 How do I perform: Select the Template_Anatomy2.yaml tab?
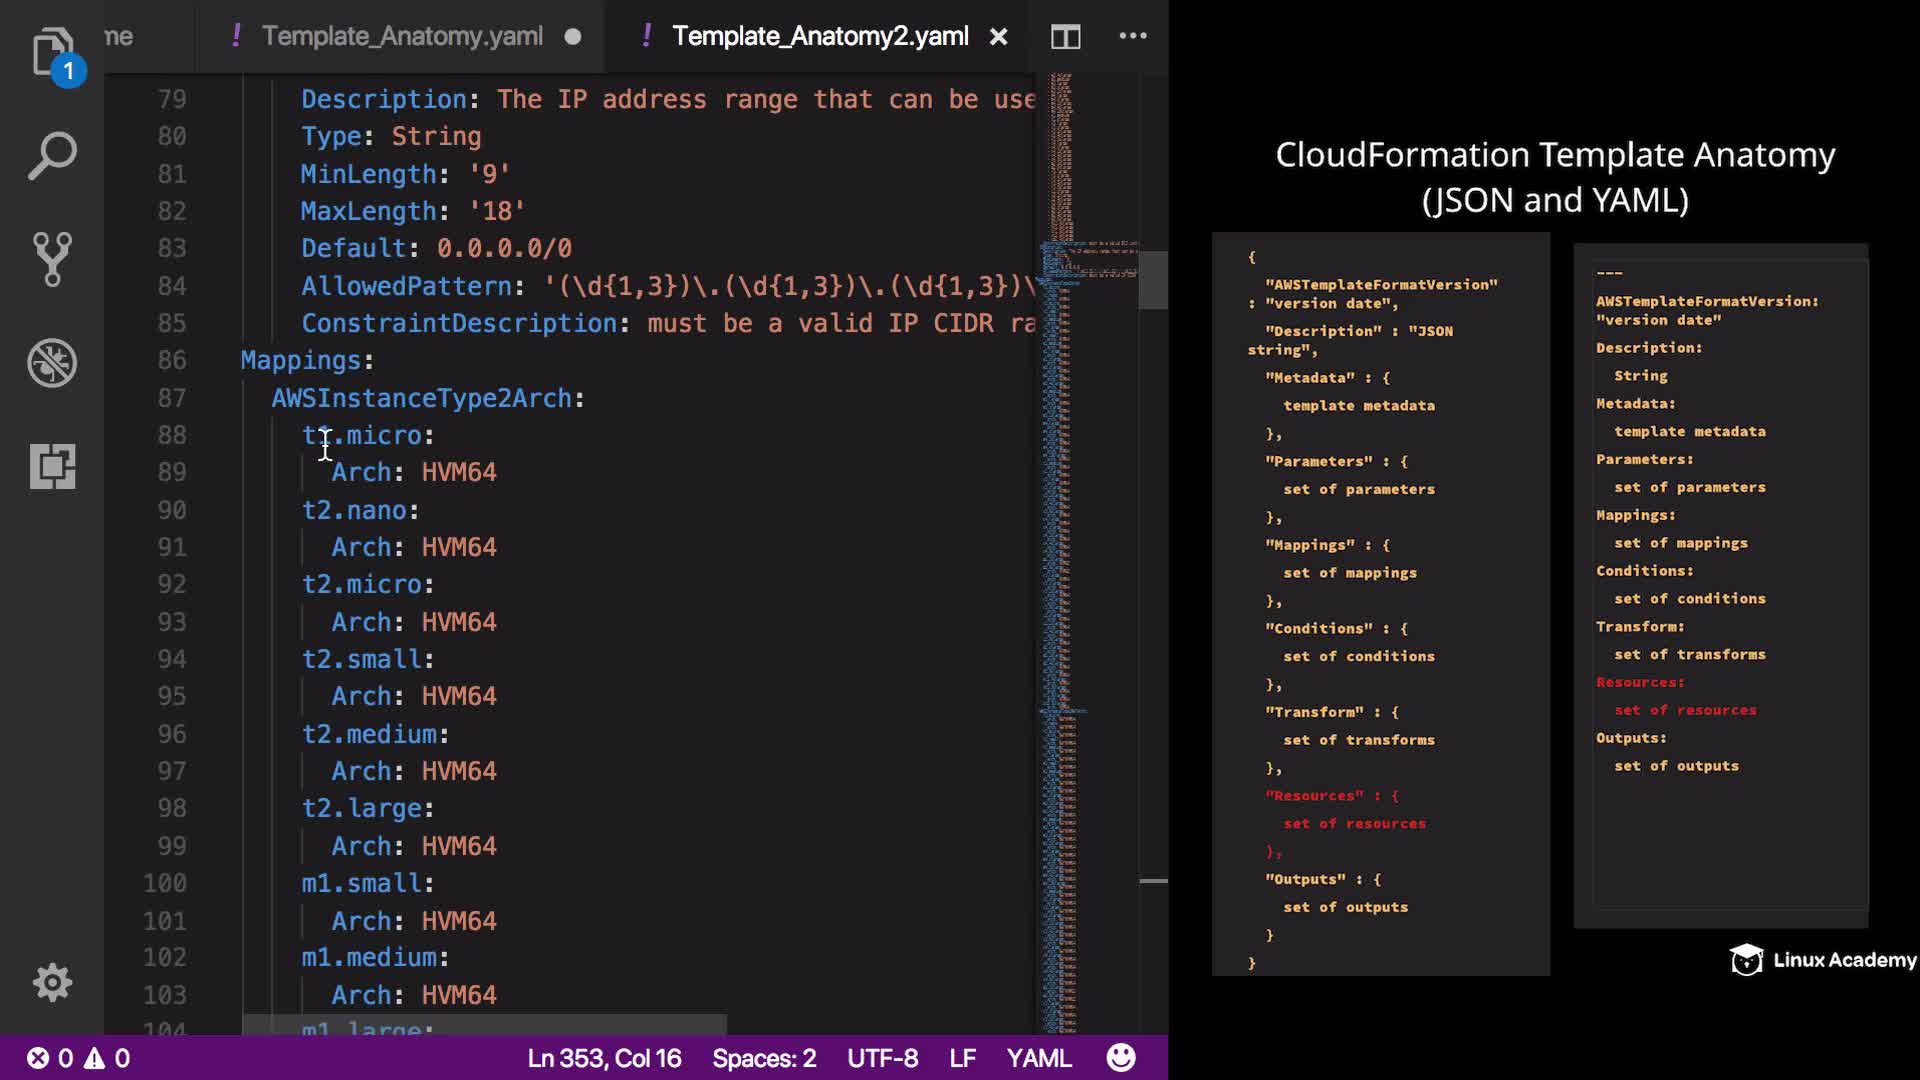click(x=819, y=37)
